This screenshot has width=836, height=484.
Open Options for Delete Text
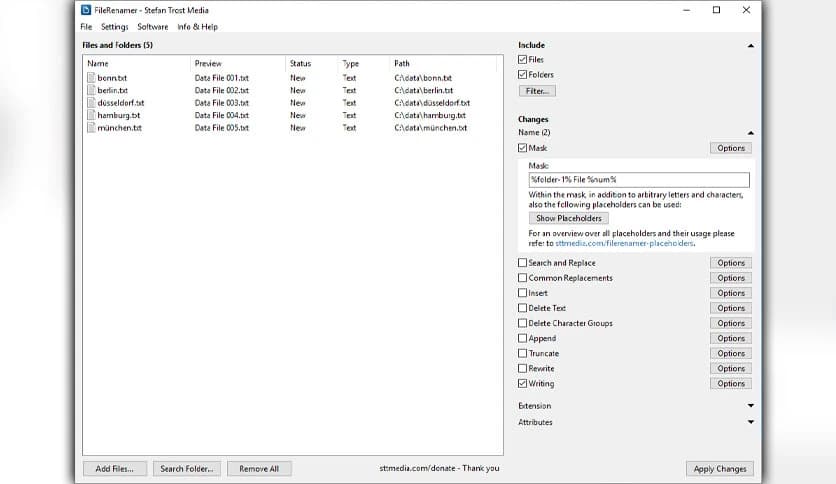pyautogui.click(x=731, y=308)
